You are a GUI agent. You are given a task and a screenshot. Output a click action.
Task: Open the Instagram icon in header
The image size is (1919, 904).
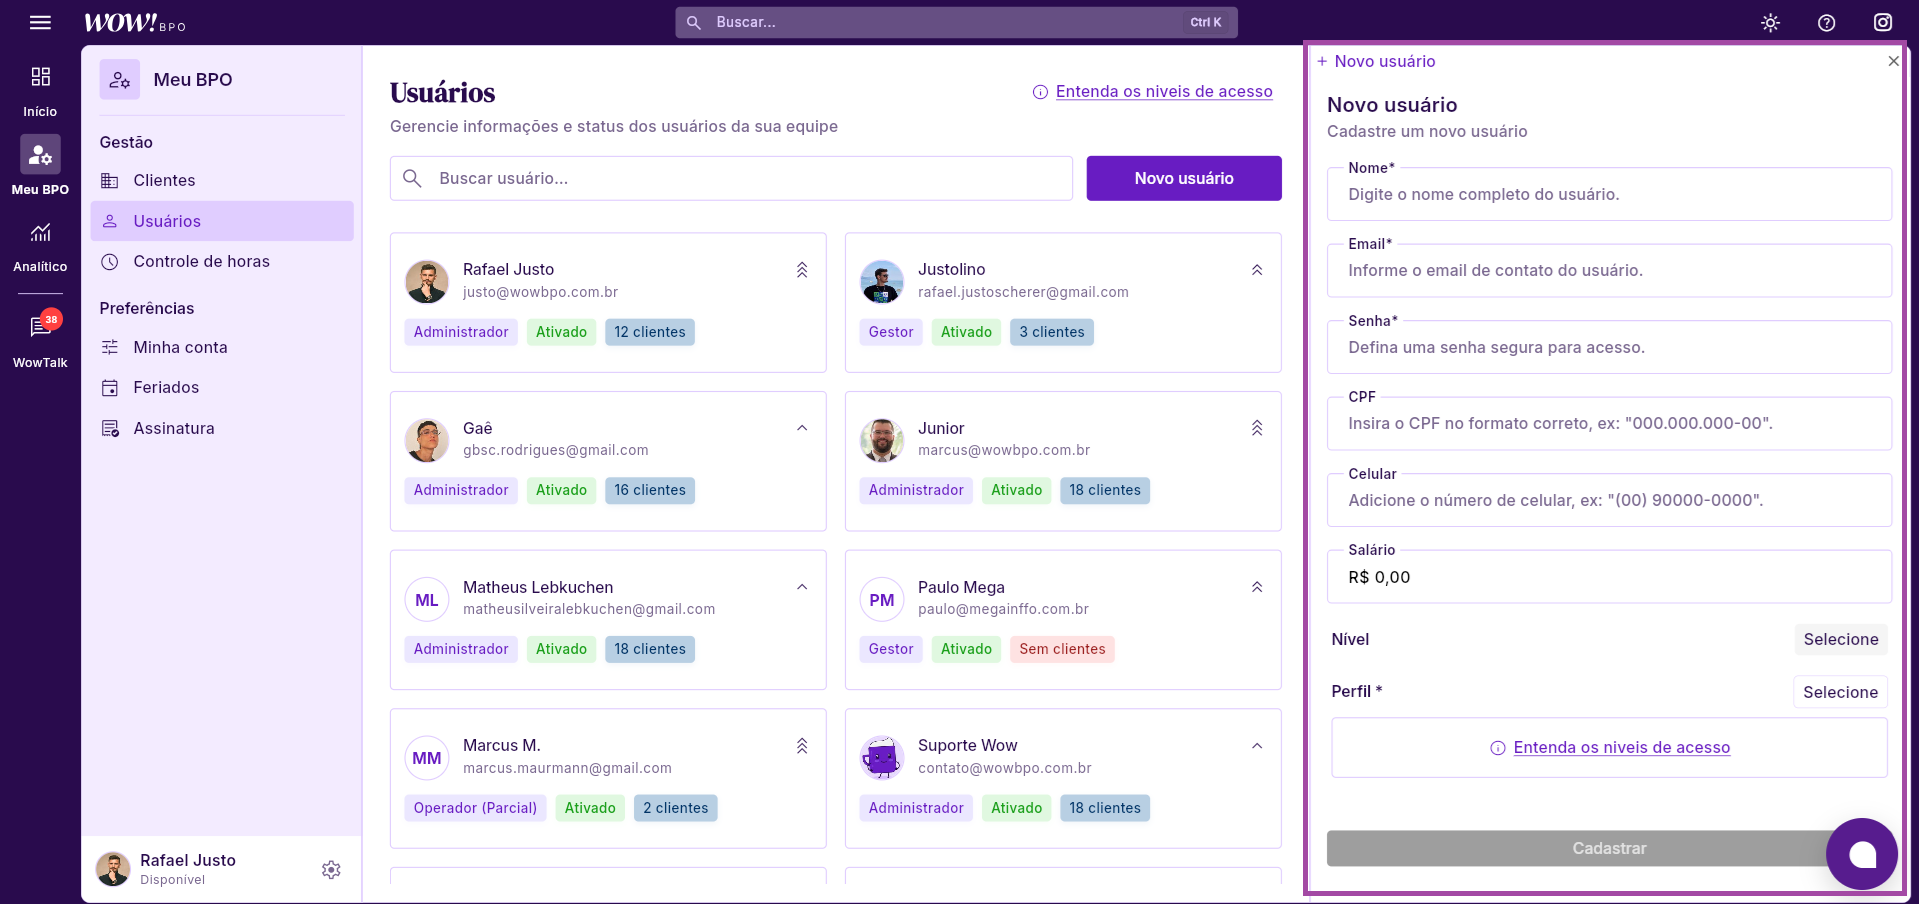pos(1882,22)
